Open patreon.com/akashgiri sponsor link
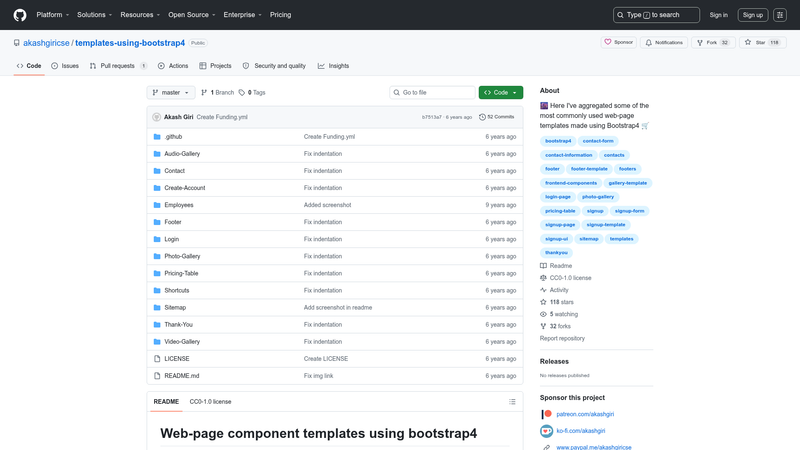 [x=585, y=414]
